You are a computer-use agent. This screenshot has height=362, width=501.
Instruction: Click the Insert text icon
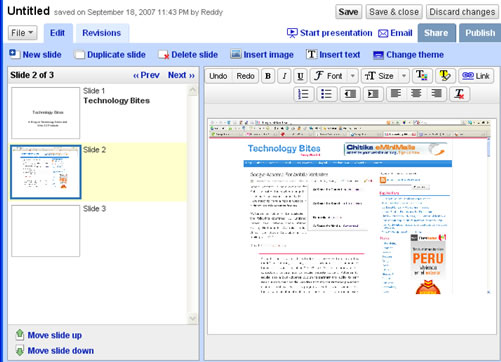(x=311, y=54)
